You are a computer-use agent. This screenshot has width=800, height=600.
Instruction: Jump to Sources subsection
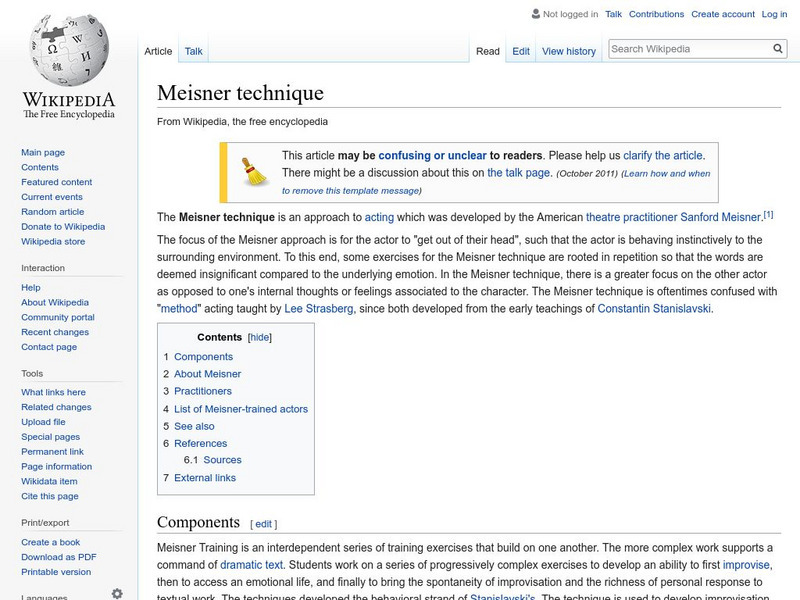coord(222,460)
